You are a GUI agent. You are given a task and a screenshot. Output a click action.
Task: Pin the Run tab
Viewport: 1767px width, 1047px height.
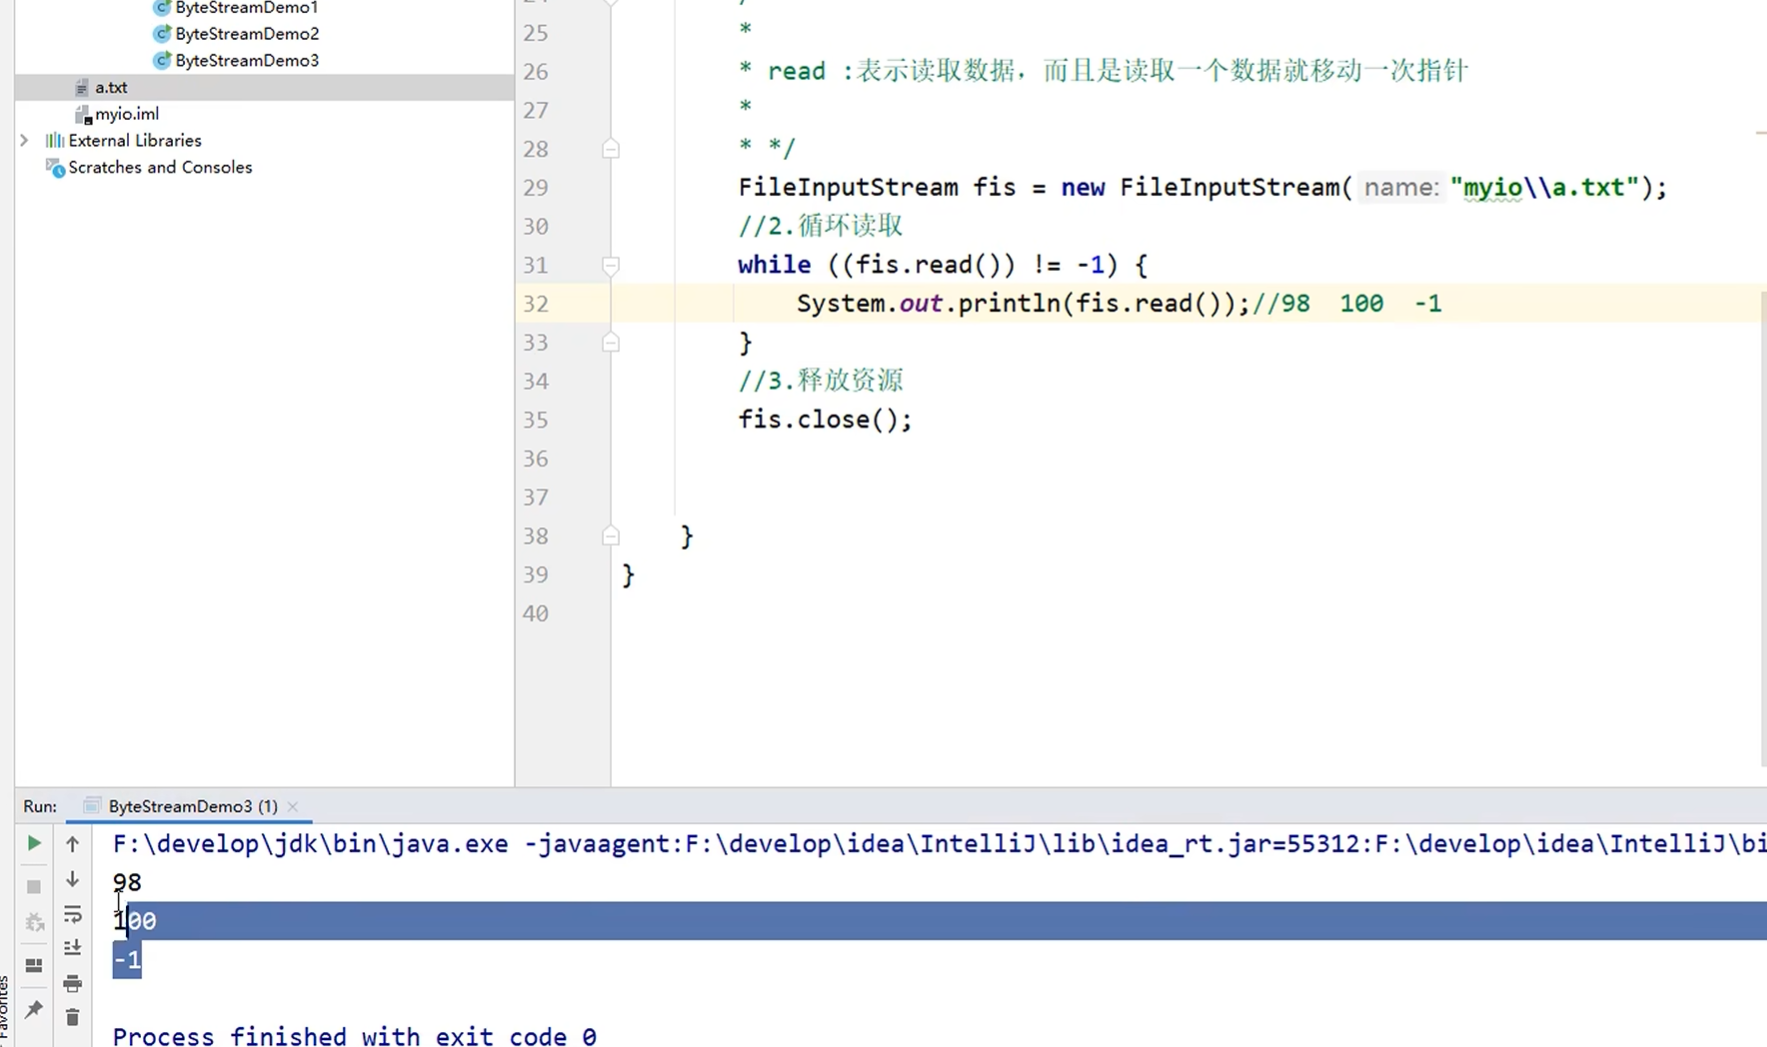pyautogui.click(x=34, y=1009)
